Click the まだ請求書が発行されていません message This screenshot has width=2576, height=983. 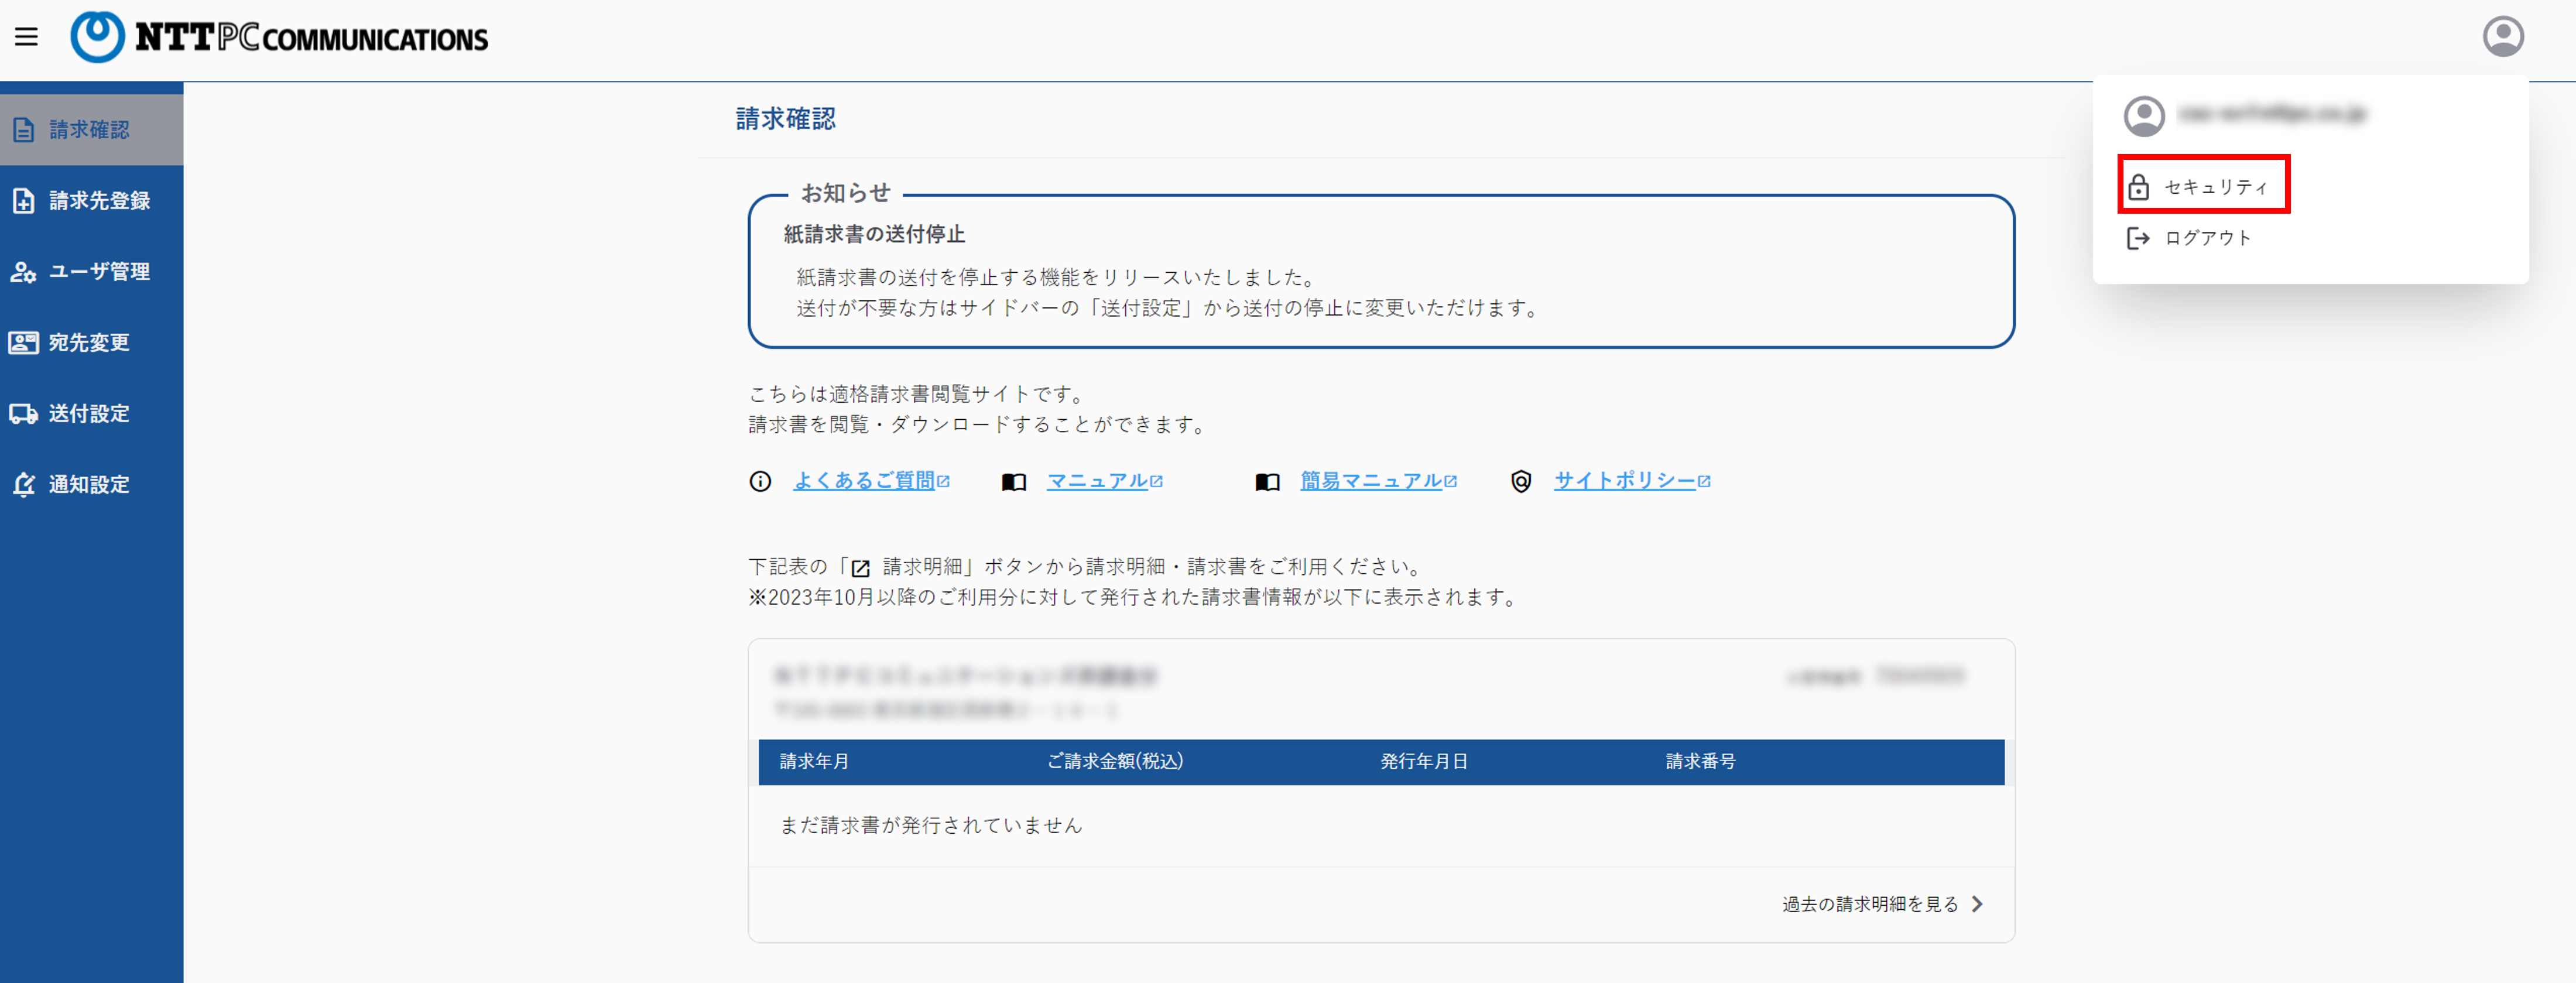coord(931,825)
